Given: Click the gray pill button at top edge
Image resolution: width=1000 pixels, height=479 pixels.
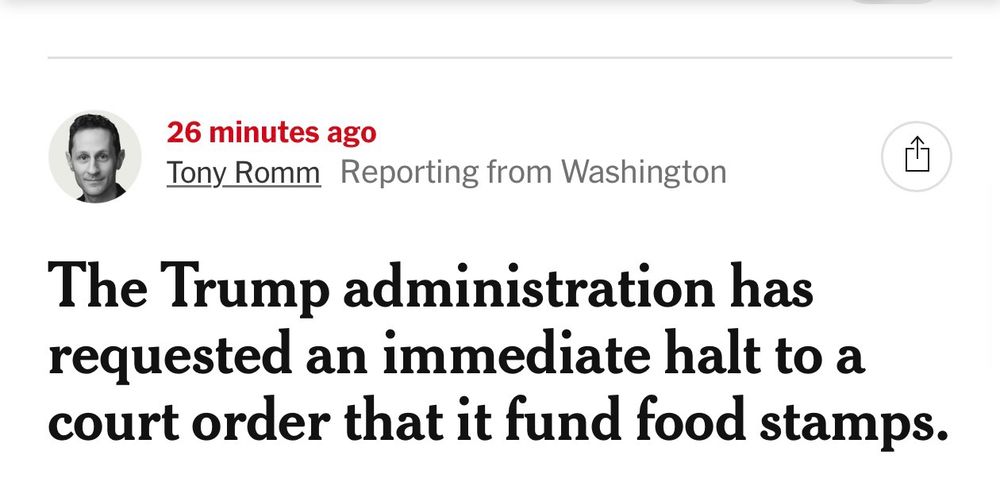Looking at the screenshot, I should pos(892,2).
